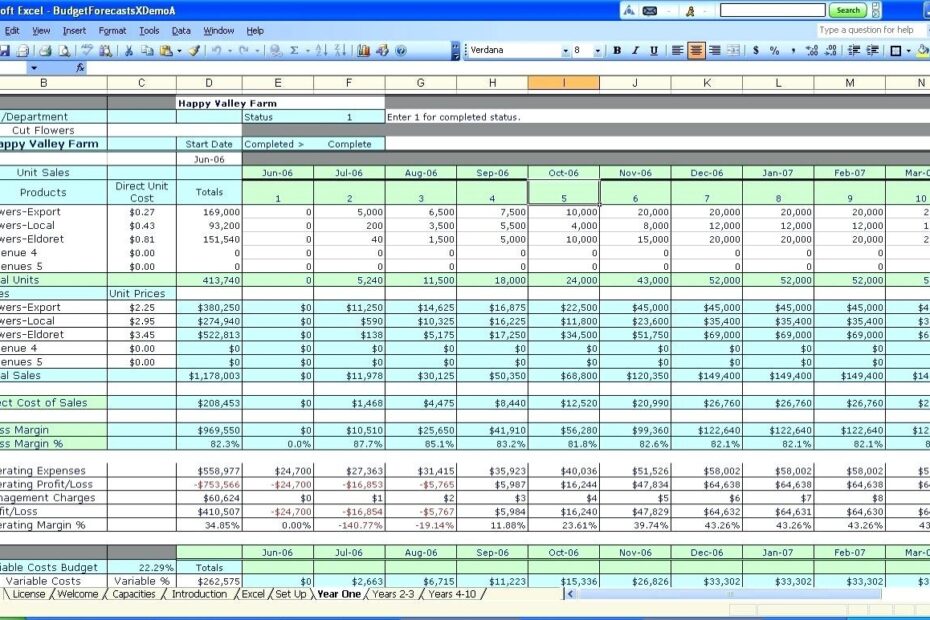Open the Verdana font name dropdown

(563, 50)
